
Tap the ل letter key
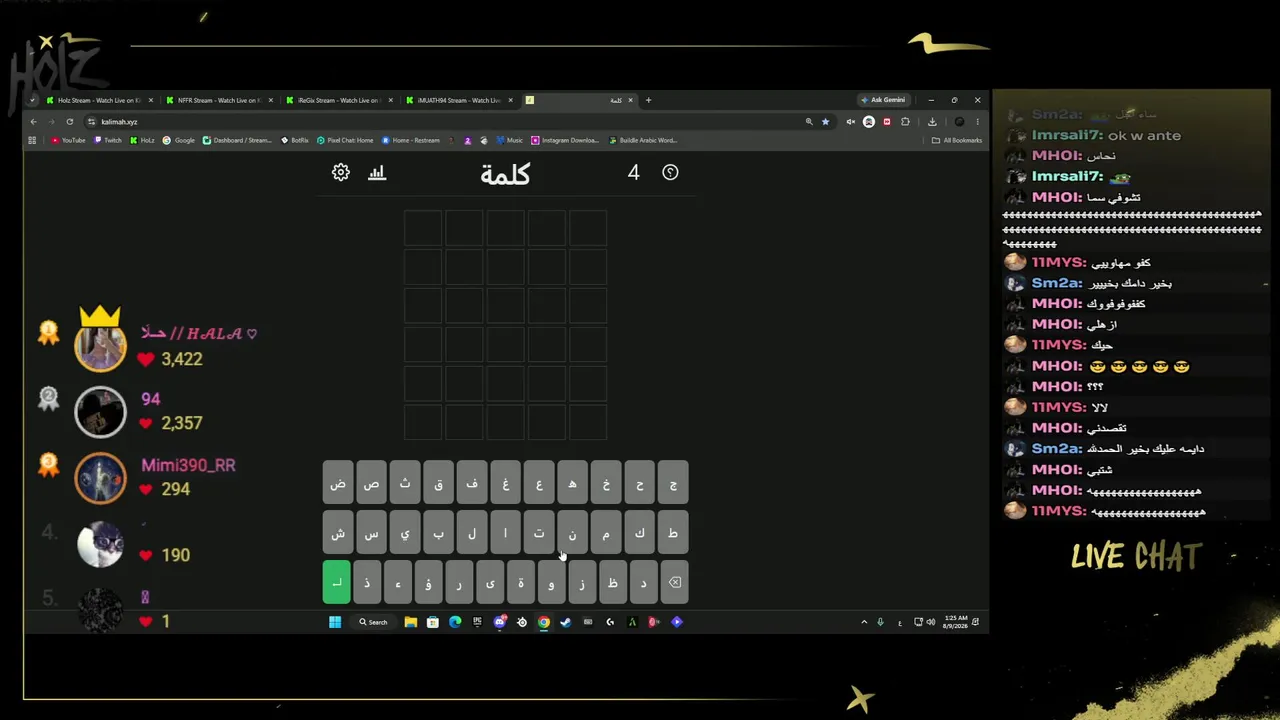tap(472, 533)
